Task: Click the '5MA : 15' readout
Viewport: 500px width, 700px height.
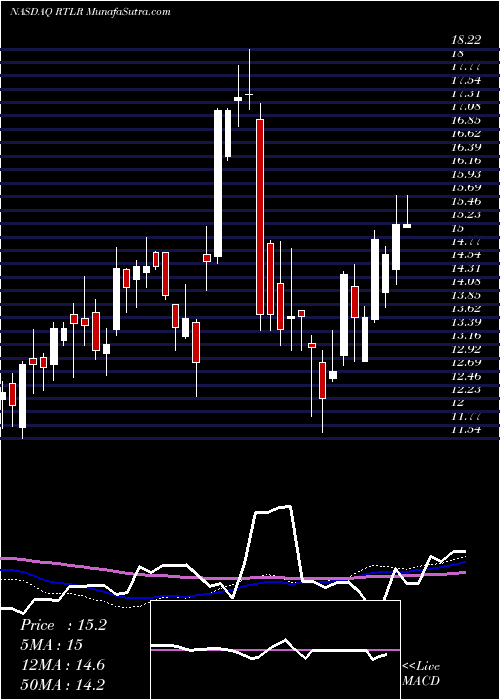Action: coord(51,645)
